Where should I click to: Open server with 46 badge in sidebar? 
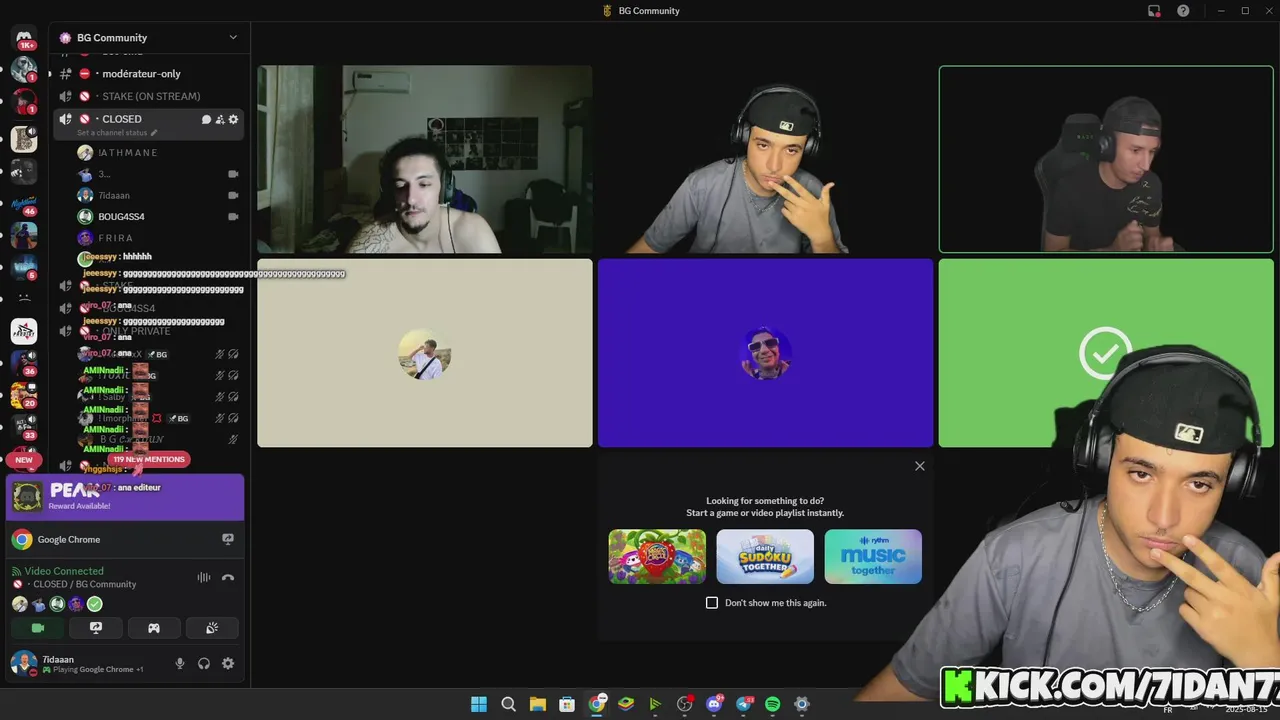coord(24,204)
